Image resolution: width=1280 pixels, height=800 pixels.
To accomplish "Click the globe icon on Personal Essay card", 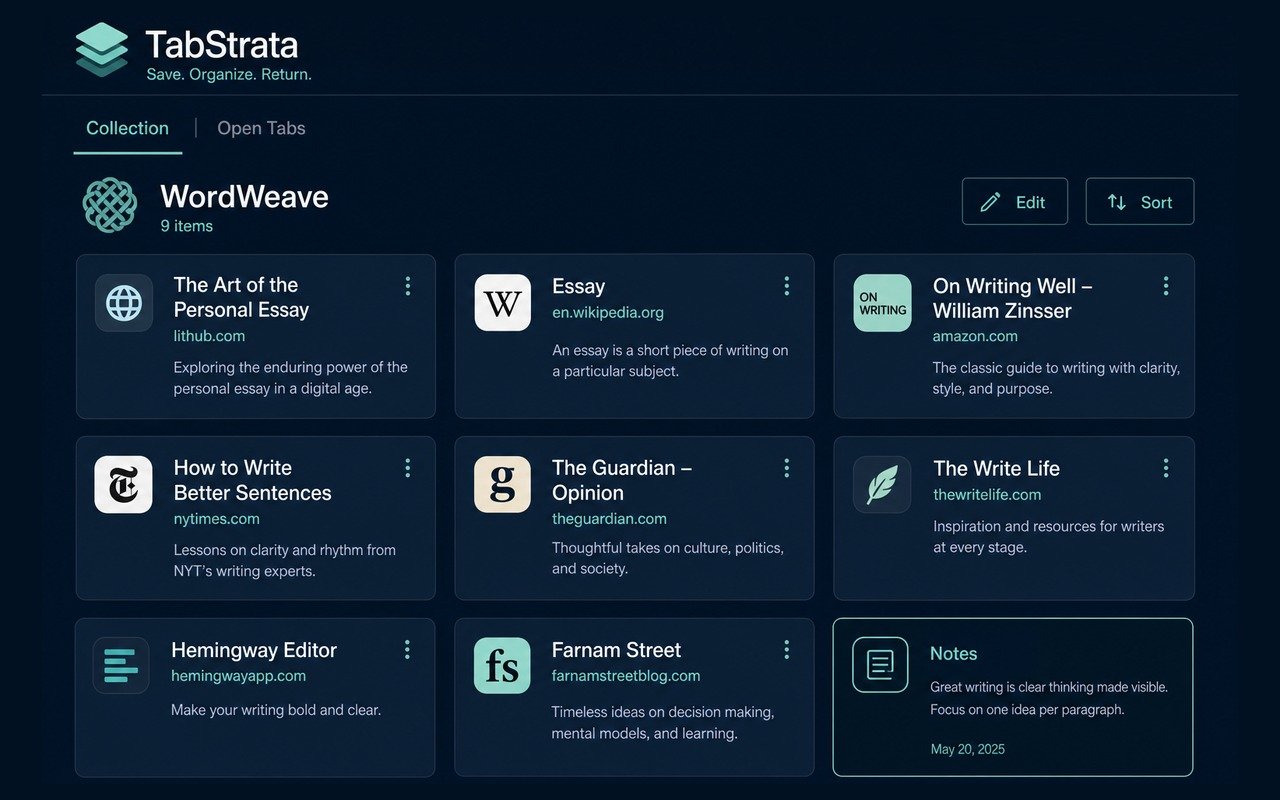I will pos(124,303).
